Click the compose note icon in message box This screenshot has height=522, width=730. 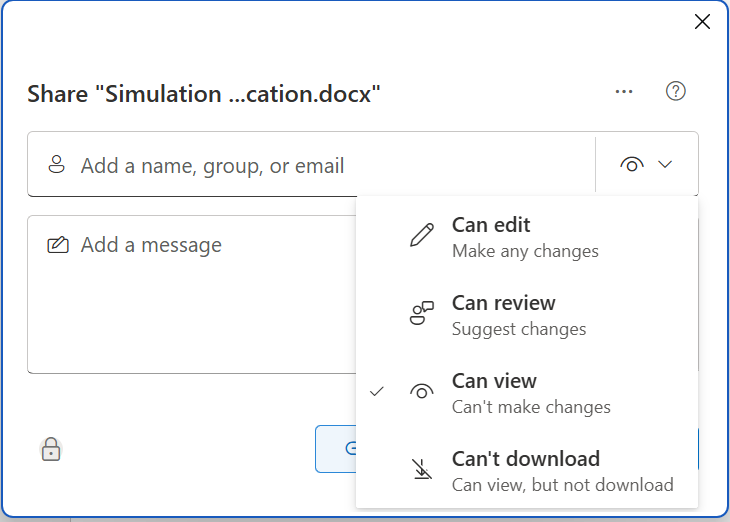point(58,245)
